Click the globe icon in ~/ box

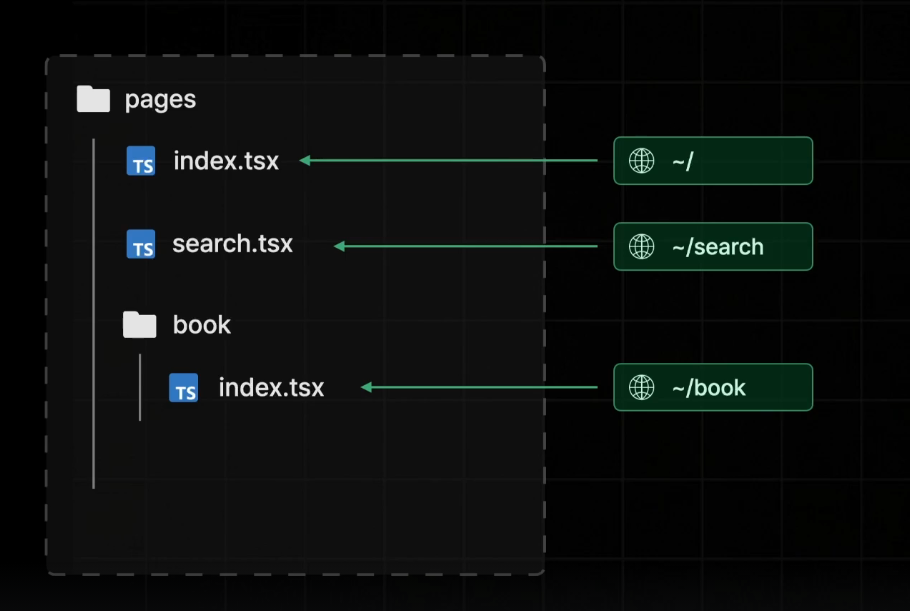click(x=641, y=161)
